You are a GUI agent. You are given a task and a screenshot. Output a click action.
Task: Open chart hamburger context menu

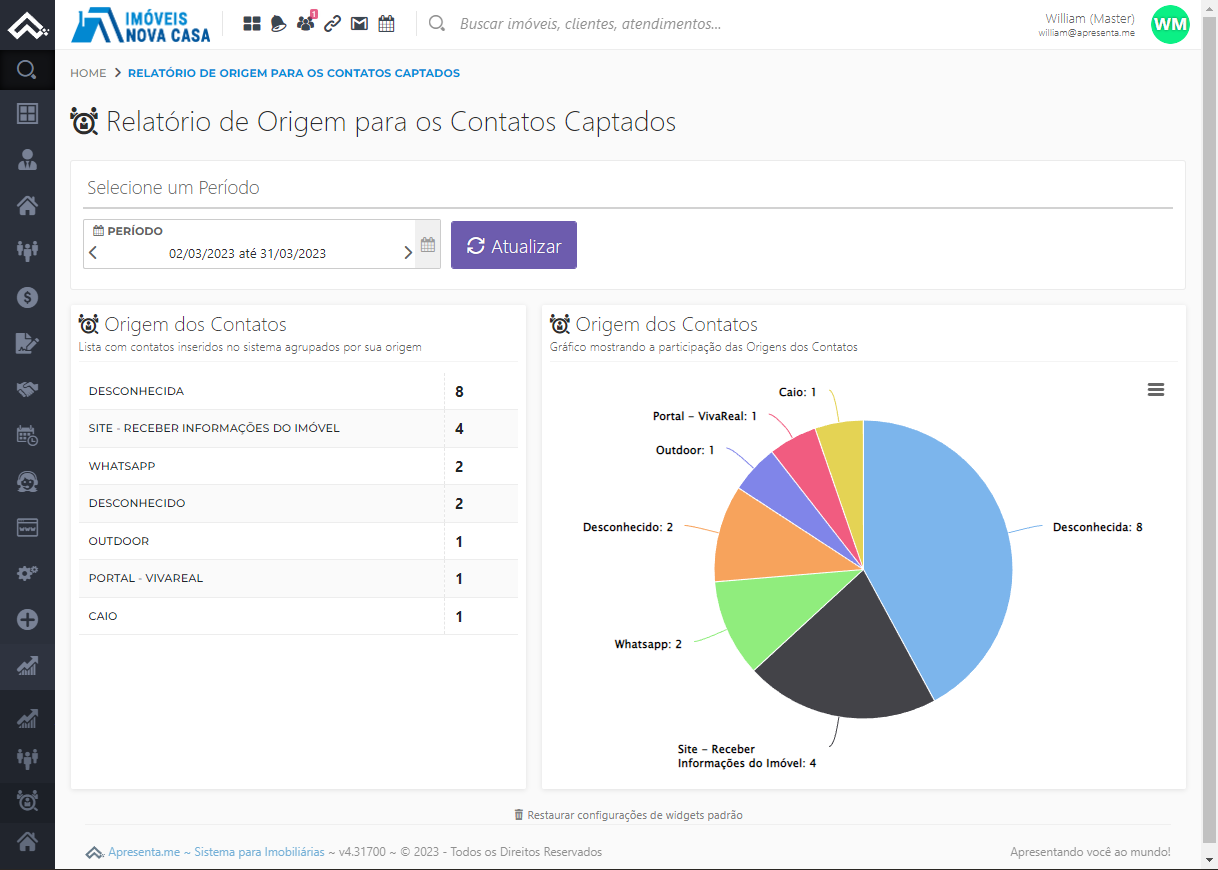coord(1156,390)
